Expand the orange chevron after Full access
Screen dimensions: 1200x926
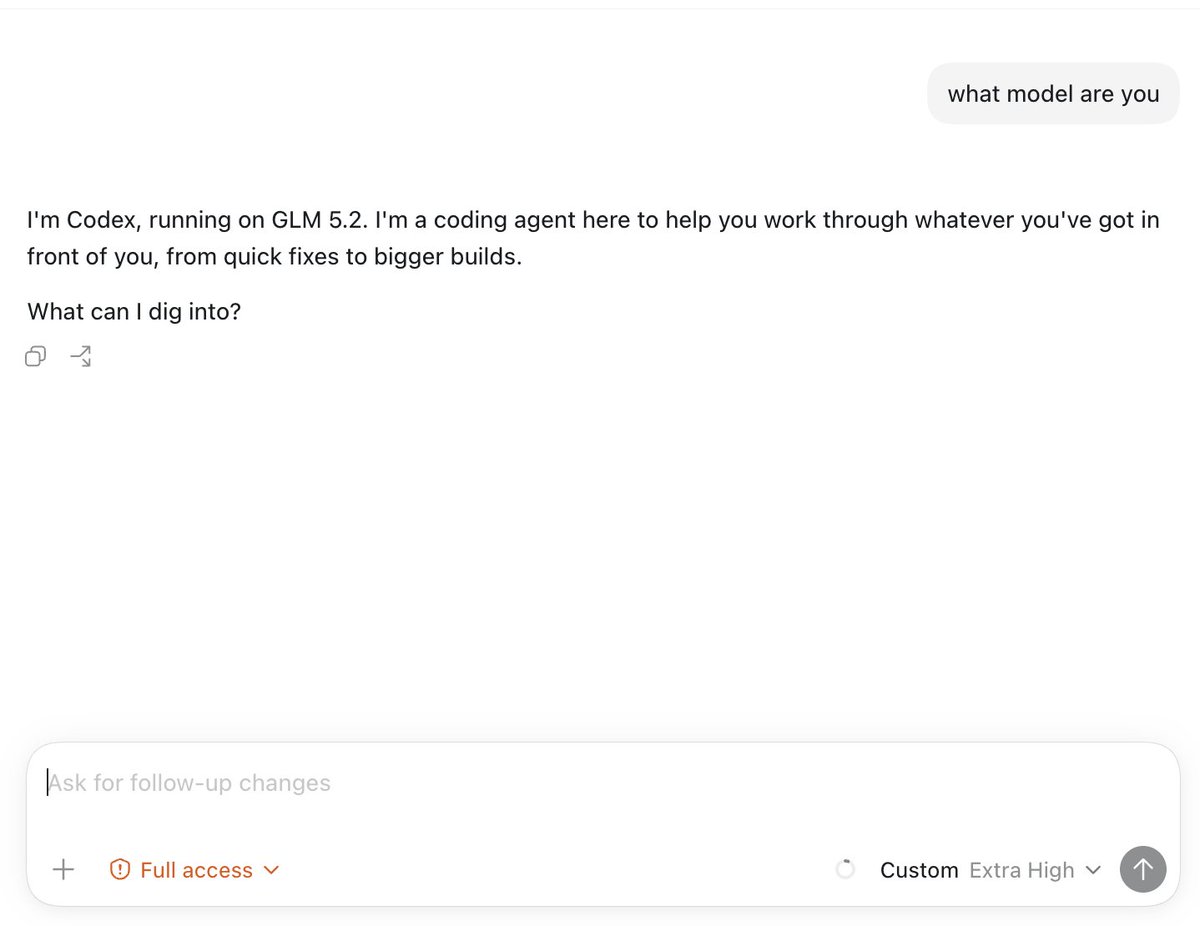click(271, 870)
